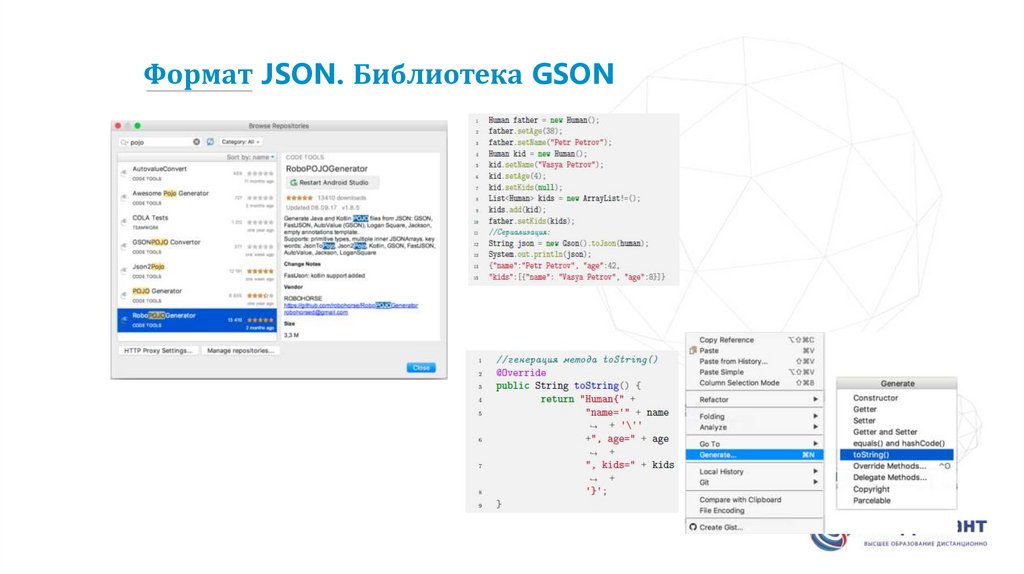1024x574 pixels.
Task: Click the HTTP Proxy Settings... button
Action: (x=158, y=351)
